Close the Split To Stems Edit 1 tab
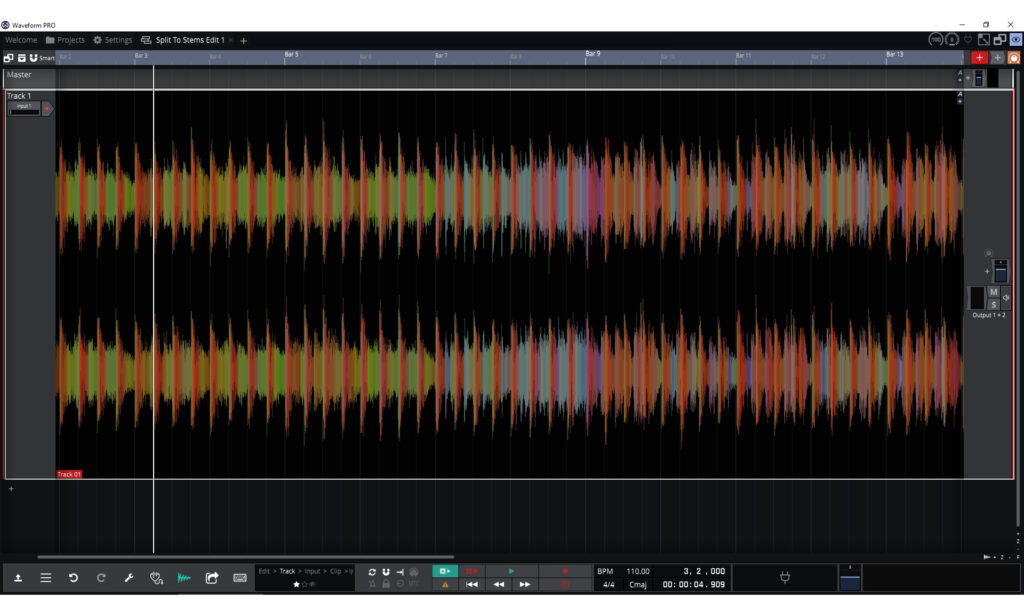The height and width of the screenshot is (614, 1024). [231, 40]
